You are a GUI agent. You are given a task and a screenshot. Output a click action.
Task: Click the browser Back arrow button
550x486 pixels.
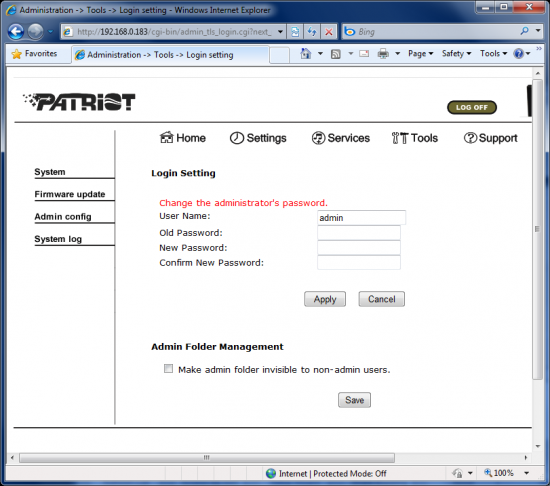16,32
